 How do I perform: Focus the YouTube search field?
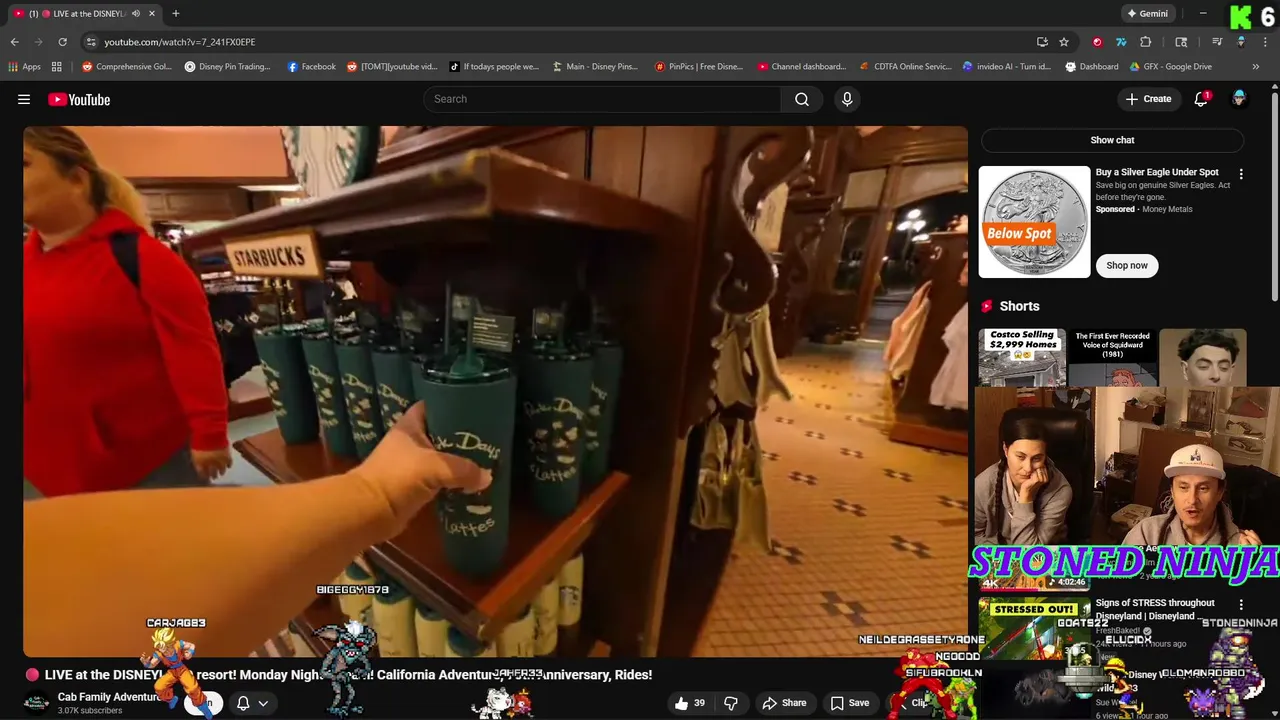[x=602, y=99]
